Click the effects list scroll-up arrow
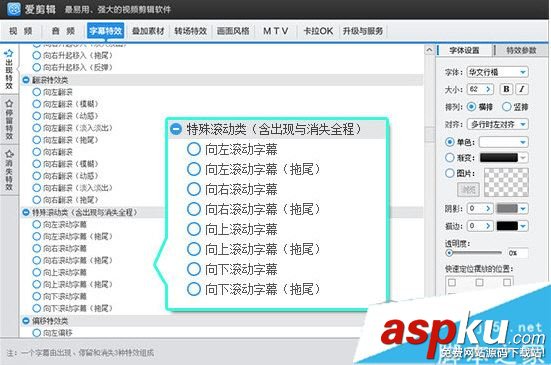 [x=429, y=50]
